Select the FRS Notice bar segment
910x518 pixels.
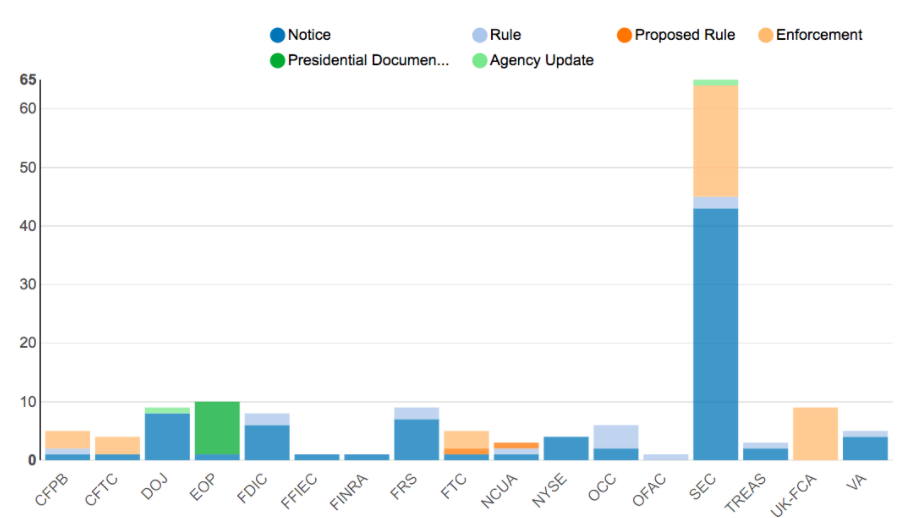[x=417, y=440]
